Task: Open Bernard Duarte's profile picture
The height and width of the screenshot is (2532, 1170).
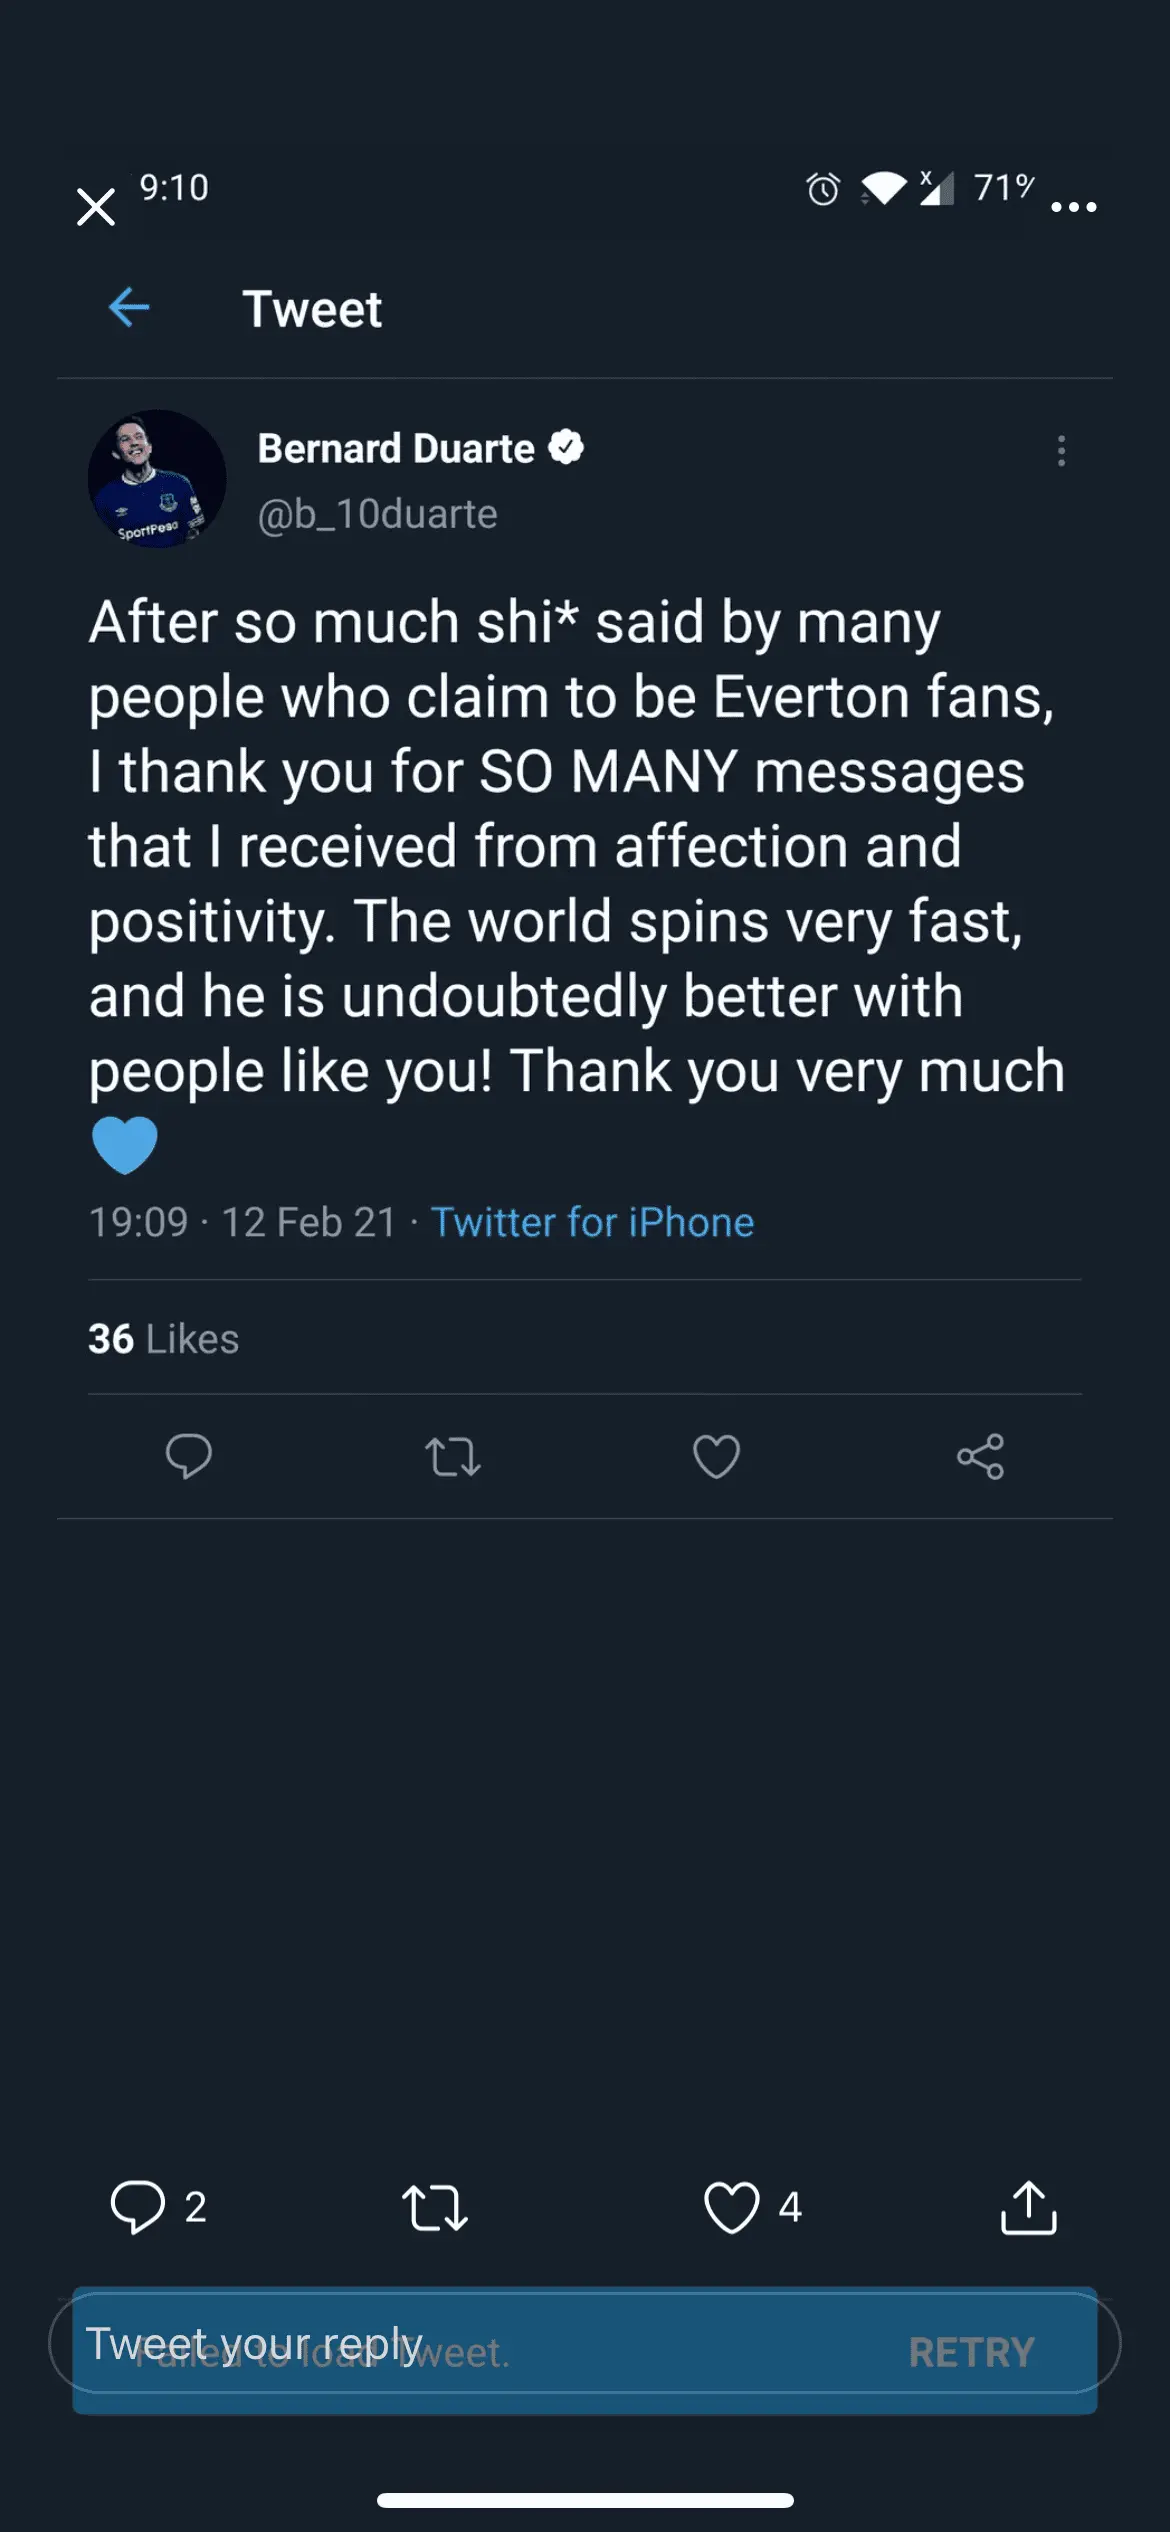Action: pos(157,479)
